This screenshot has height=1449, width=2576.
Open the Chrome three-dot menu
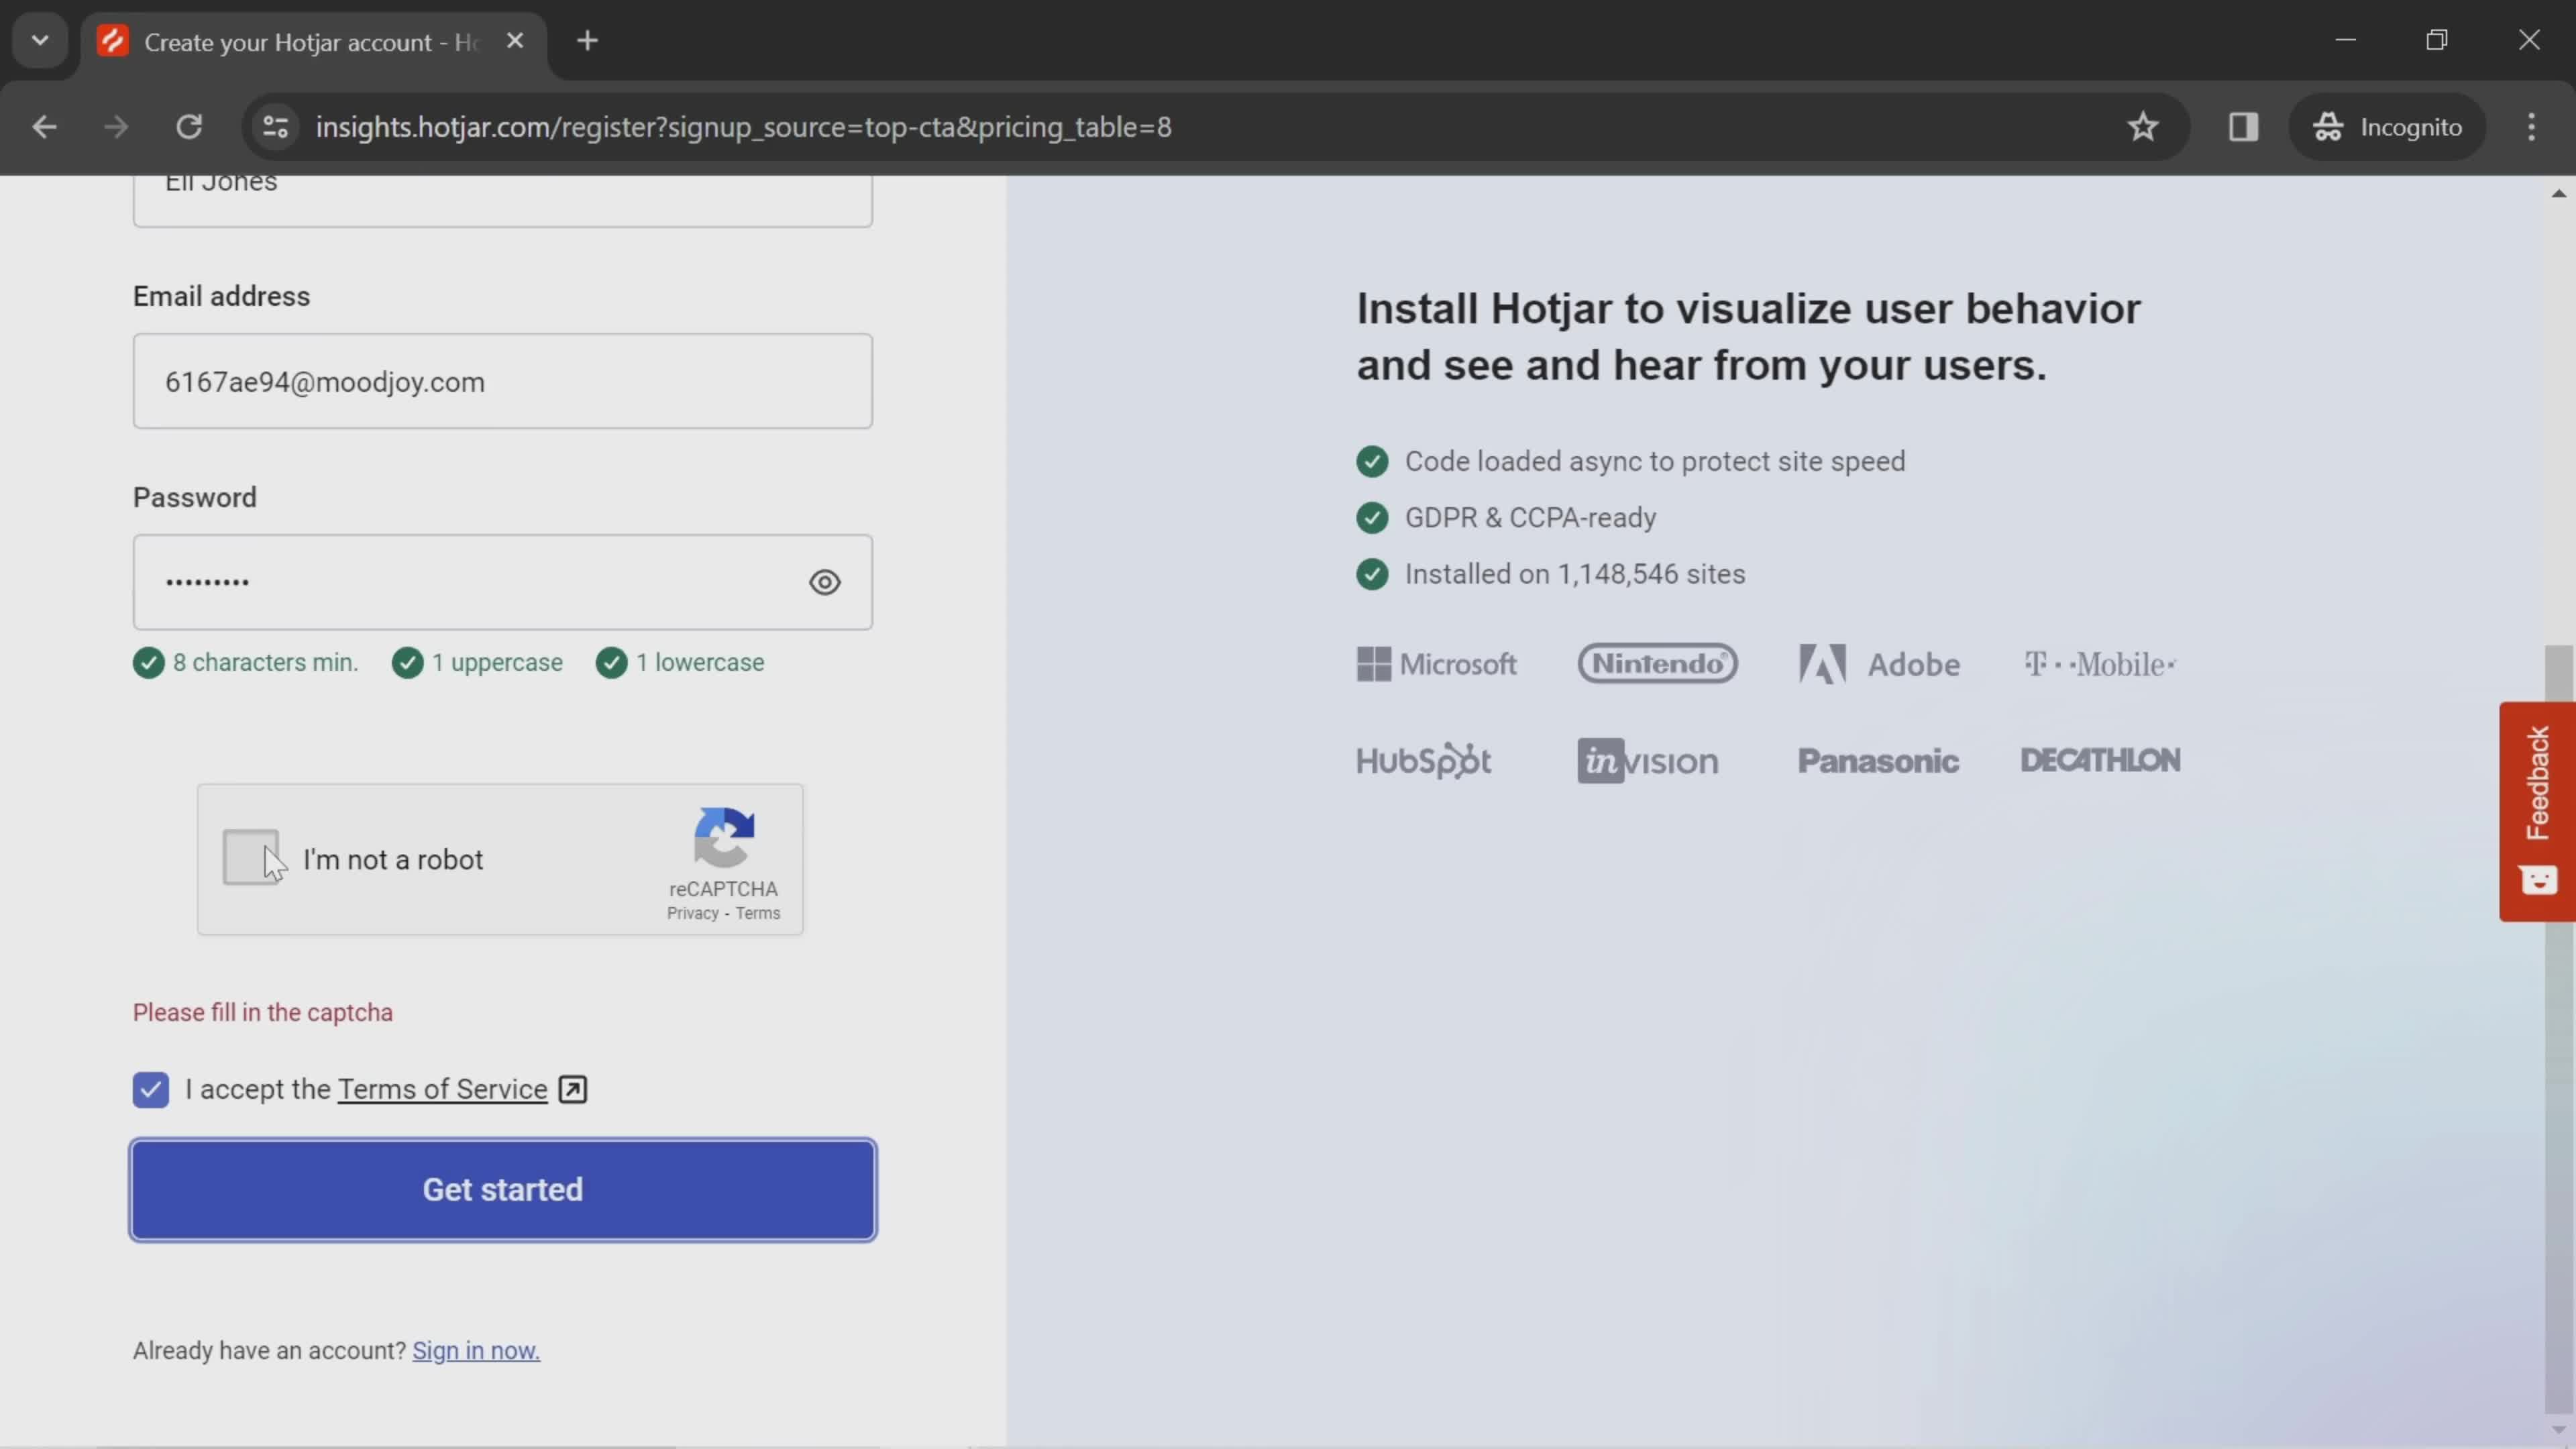[x=2531, y=127]
